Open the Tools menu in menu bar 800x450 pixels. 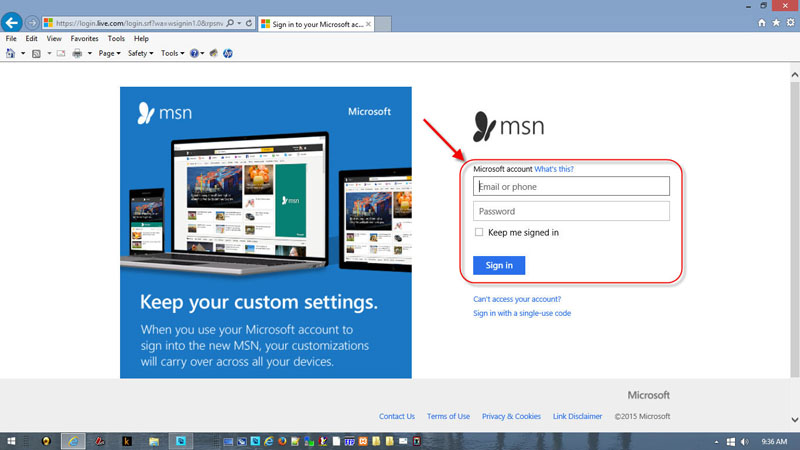[116, 38]
